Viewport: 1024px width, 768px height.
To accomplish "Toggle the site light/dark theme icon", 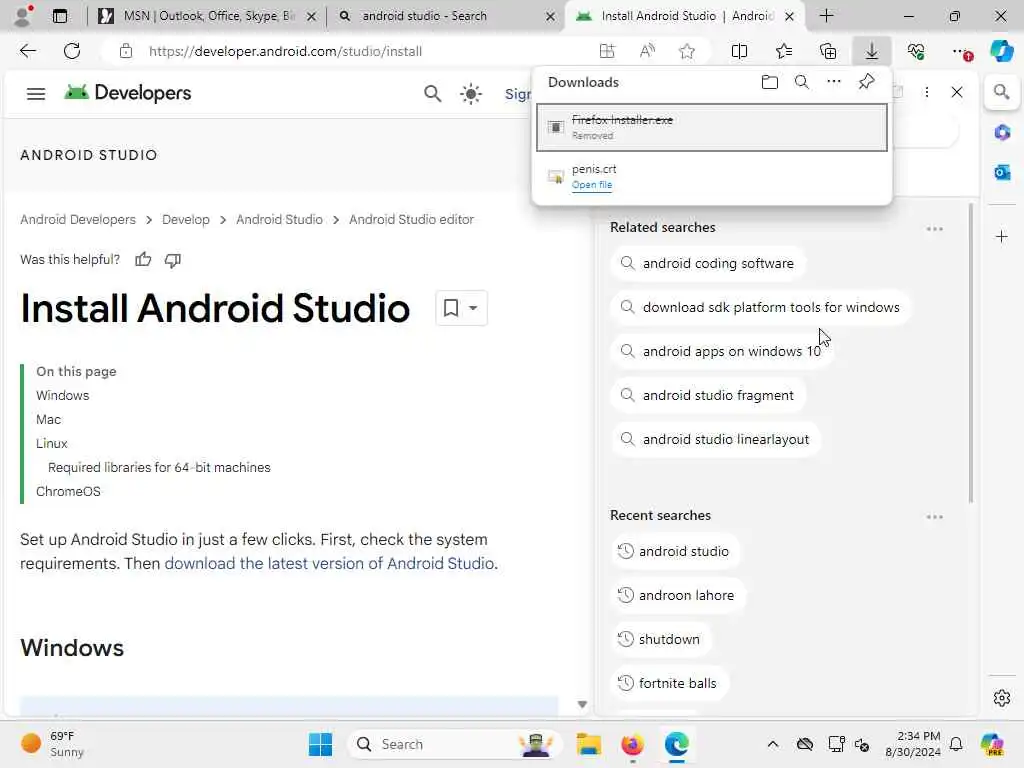I will [x=471, y=93].
